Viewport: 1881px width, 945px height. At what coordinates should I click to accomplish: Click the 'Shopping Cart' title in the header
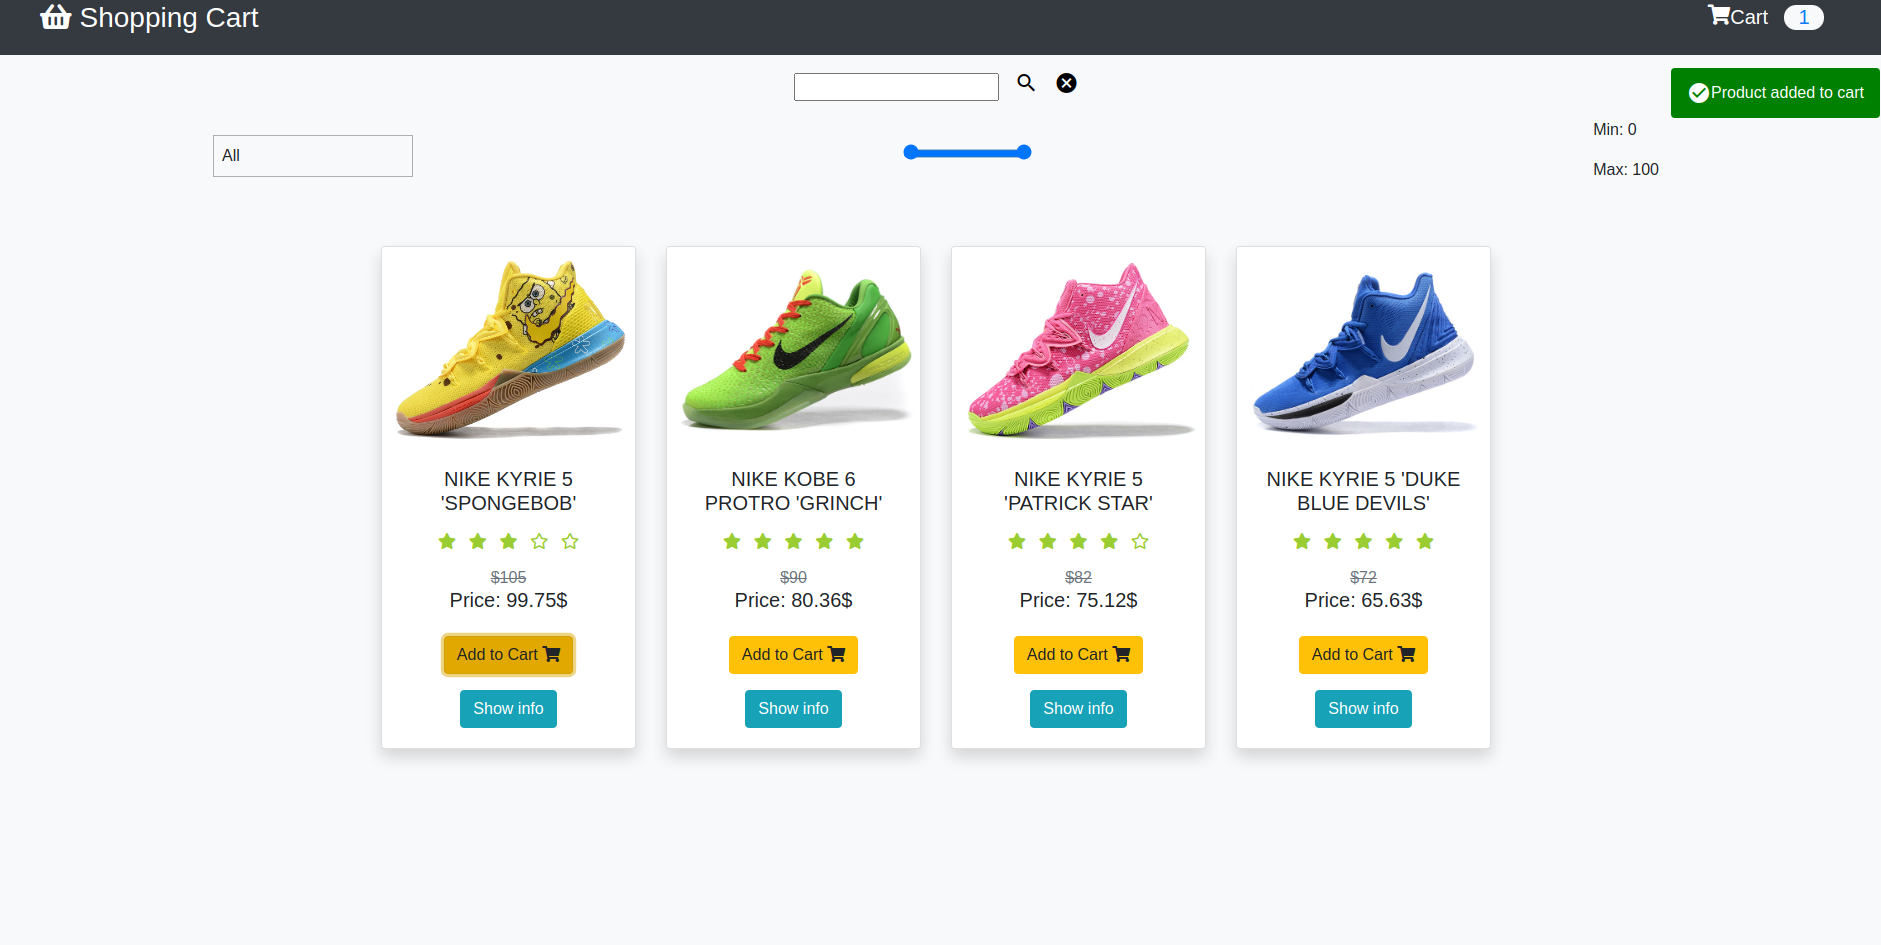(168, 17)
